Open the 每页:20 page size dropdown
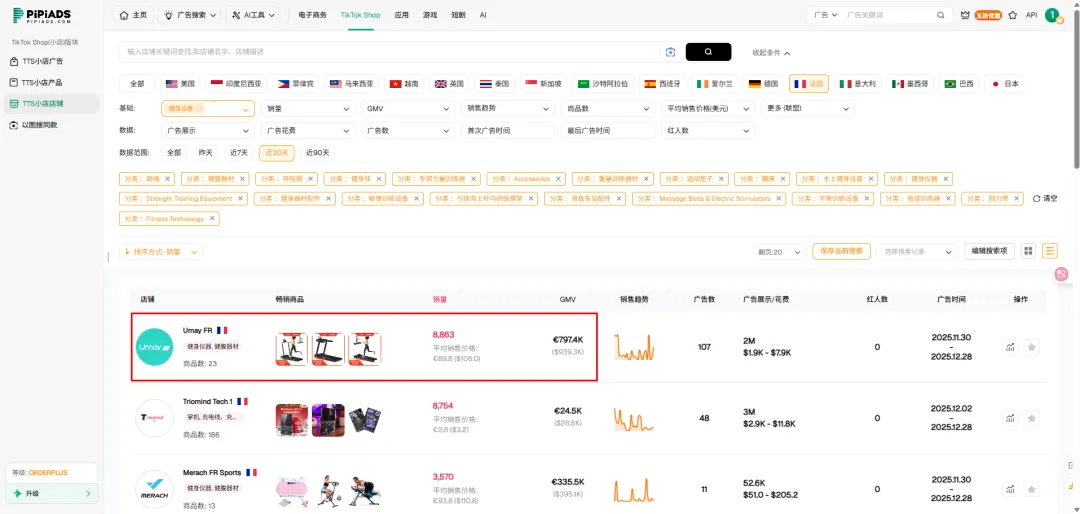The height and width of the screenshot is (514, 1080). (x=779, y=252)
